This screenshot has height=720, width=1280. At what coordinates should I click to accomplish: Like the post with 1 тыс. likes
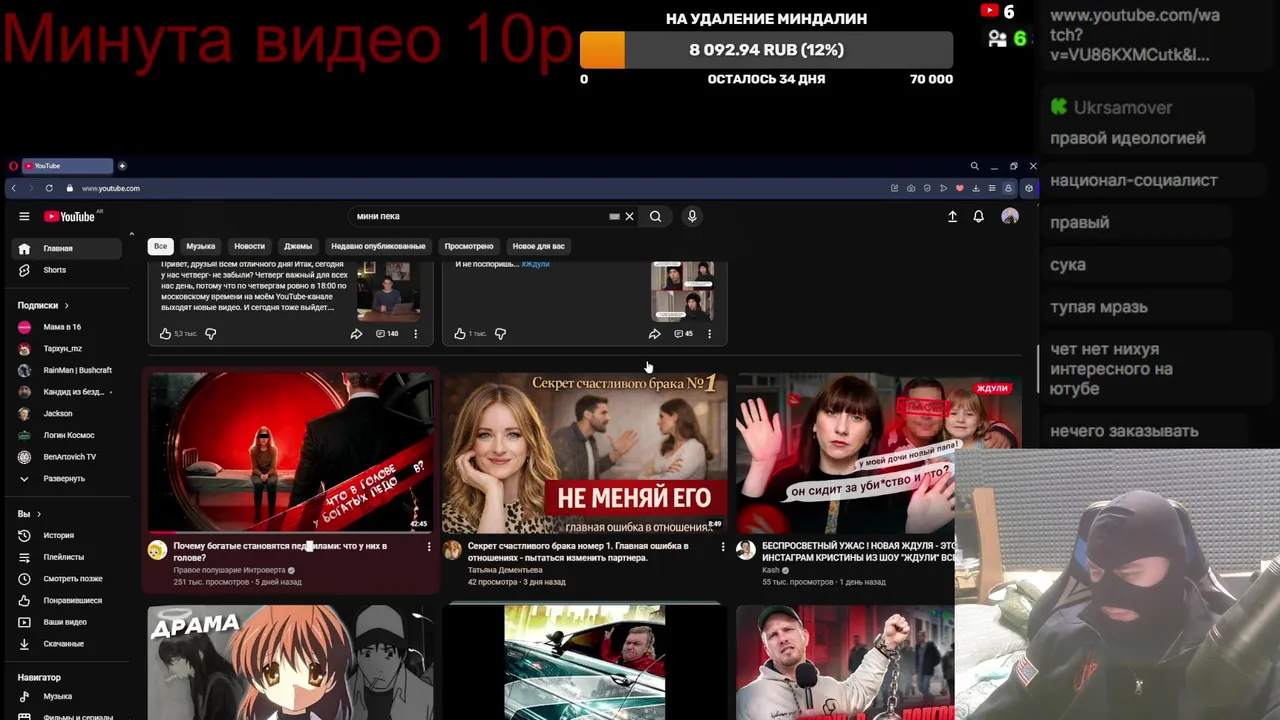(x=460, y=334)
